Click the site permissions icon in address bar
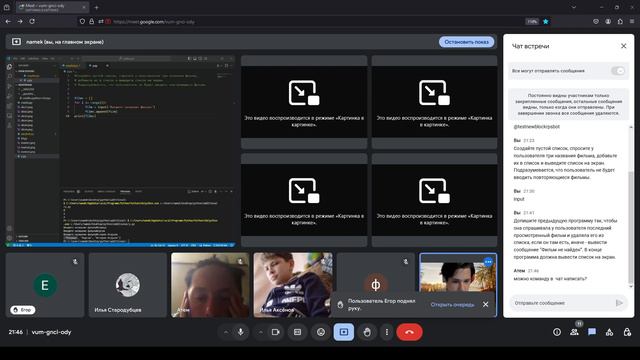This screenshot has width=640, height=360. 101,22
